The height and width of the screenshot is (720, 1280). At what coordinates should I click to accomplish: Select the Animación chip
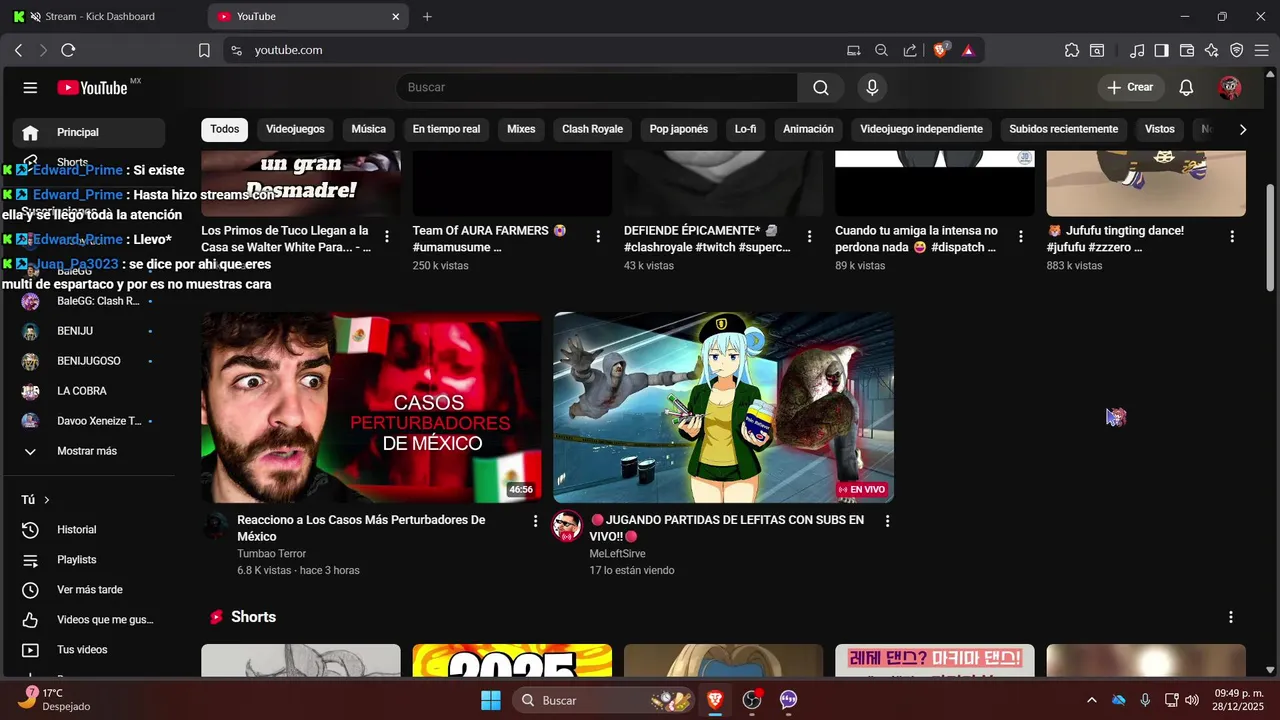(x=808, y=129)
